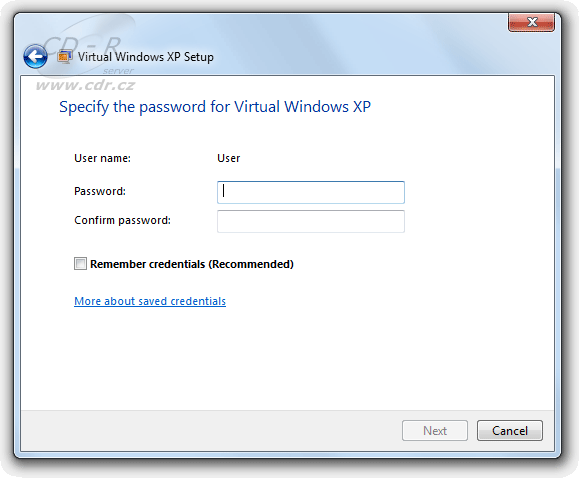Click the "Password:" label

[x=100, y=191]
